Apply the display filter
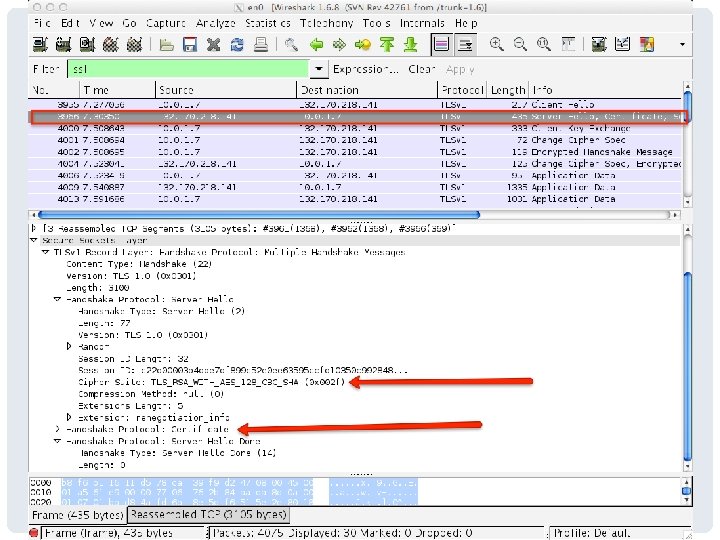The width and height of the screenshot is (720, 540). coord(460,69)
